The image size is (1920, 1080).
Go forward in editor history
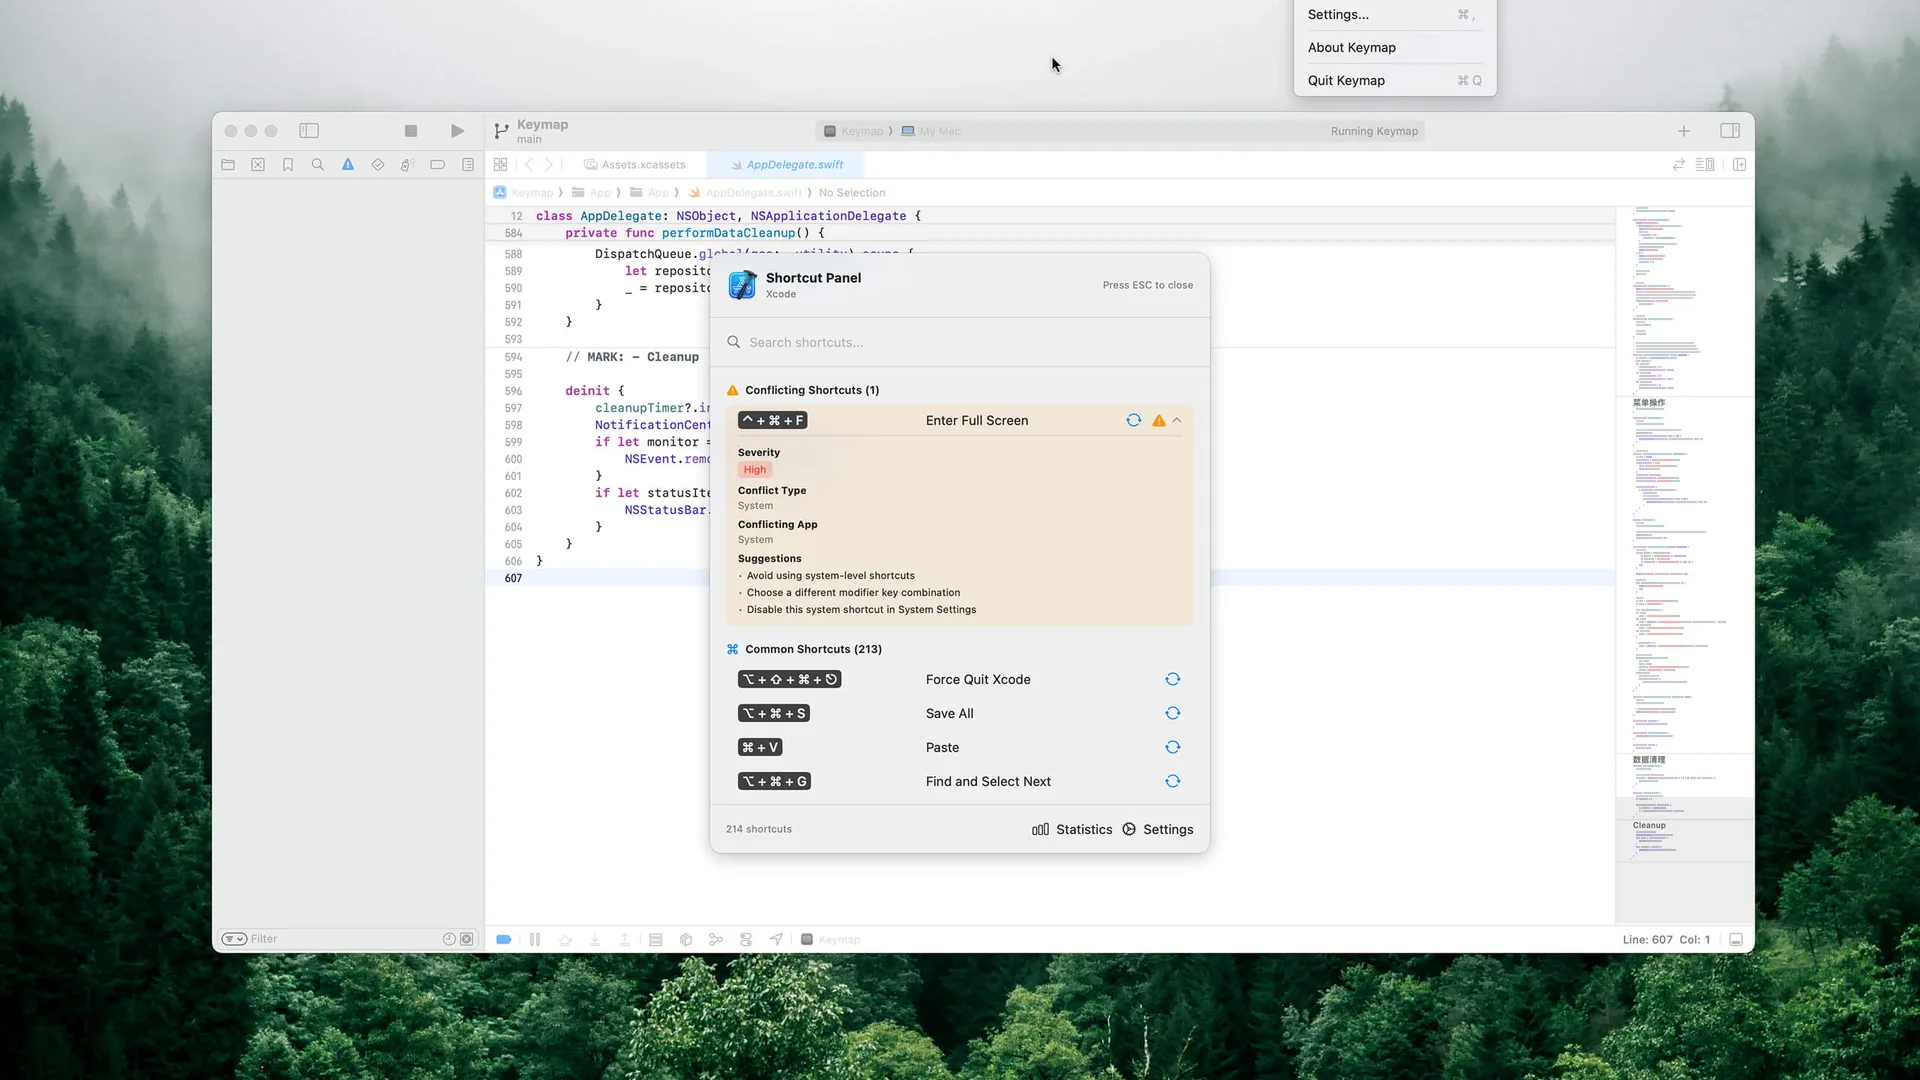click(x=548, y=165)
